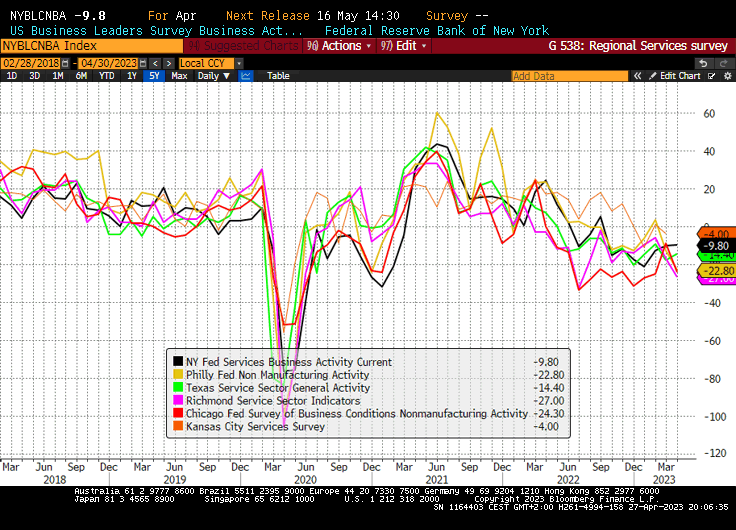This screenshot has width=736, height=530.
Task: Click magenta Richmond Service Sector legend swatch
Action: click(x=178, y=400)
